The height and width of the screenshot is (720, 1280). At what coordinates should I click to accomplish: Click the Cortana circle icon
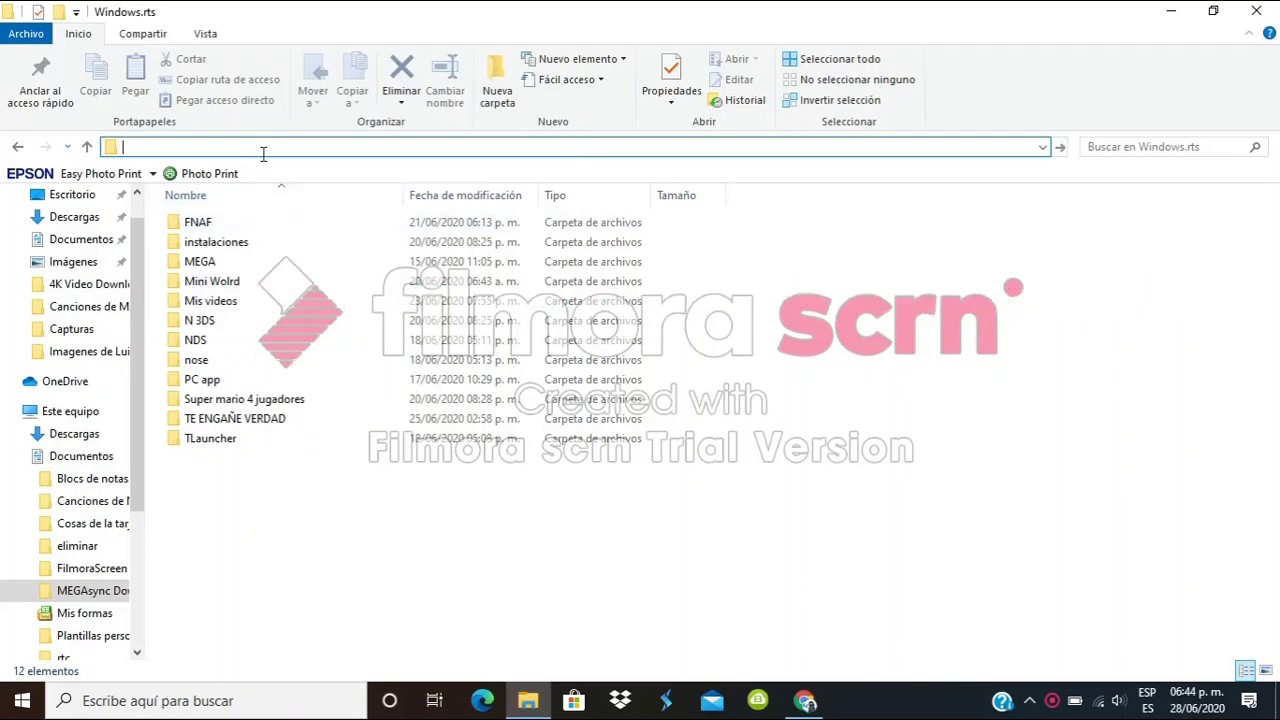(390, 701)
